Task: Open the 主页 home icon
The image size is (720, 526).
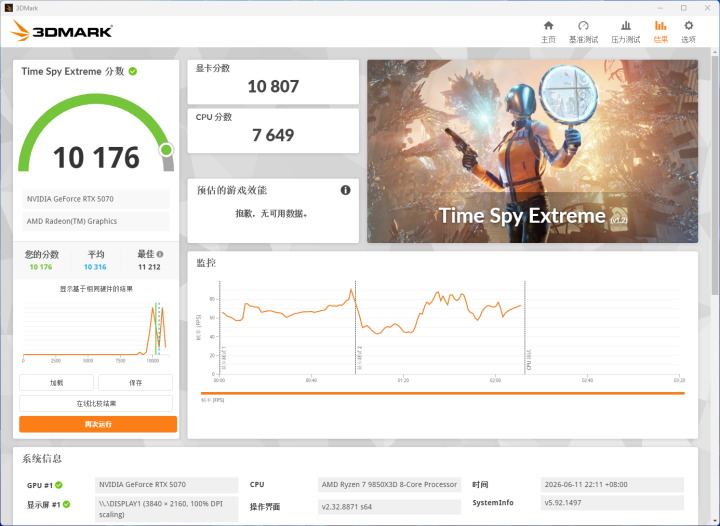Action: click(548, 26)
